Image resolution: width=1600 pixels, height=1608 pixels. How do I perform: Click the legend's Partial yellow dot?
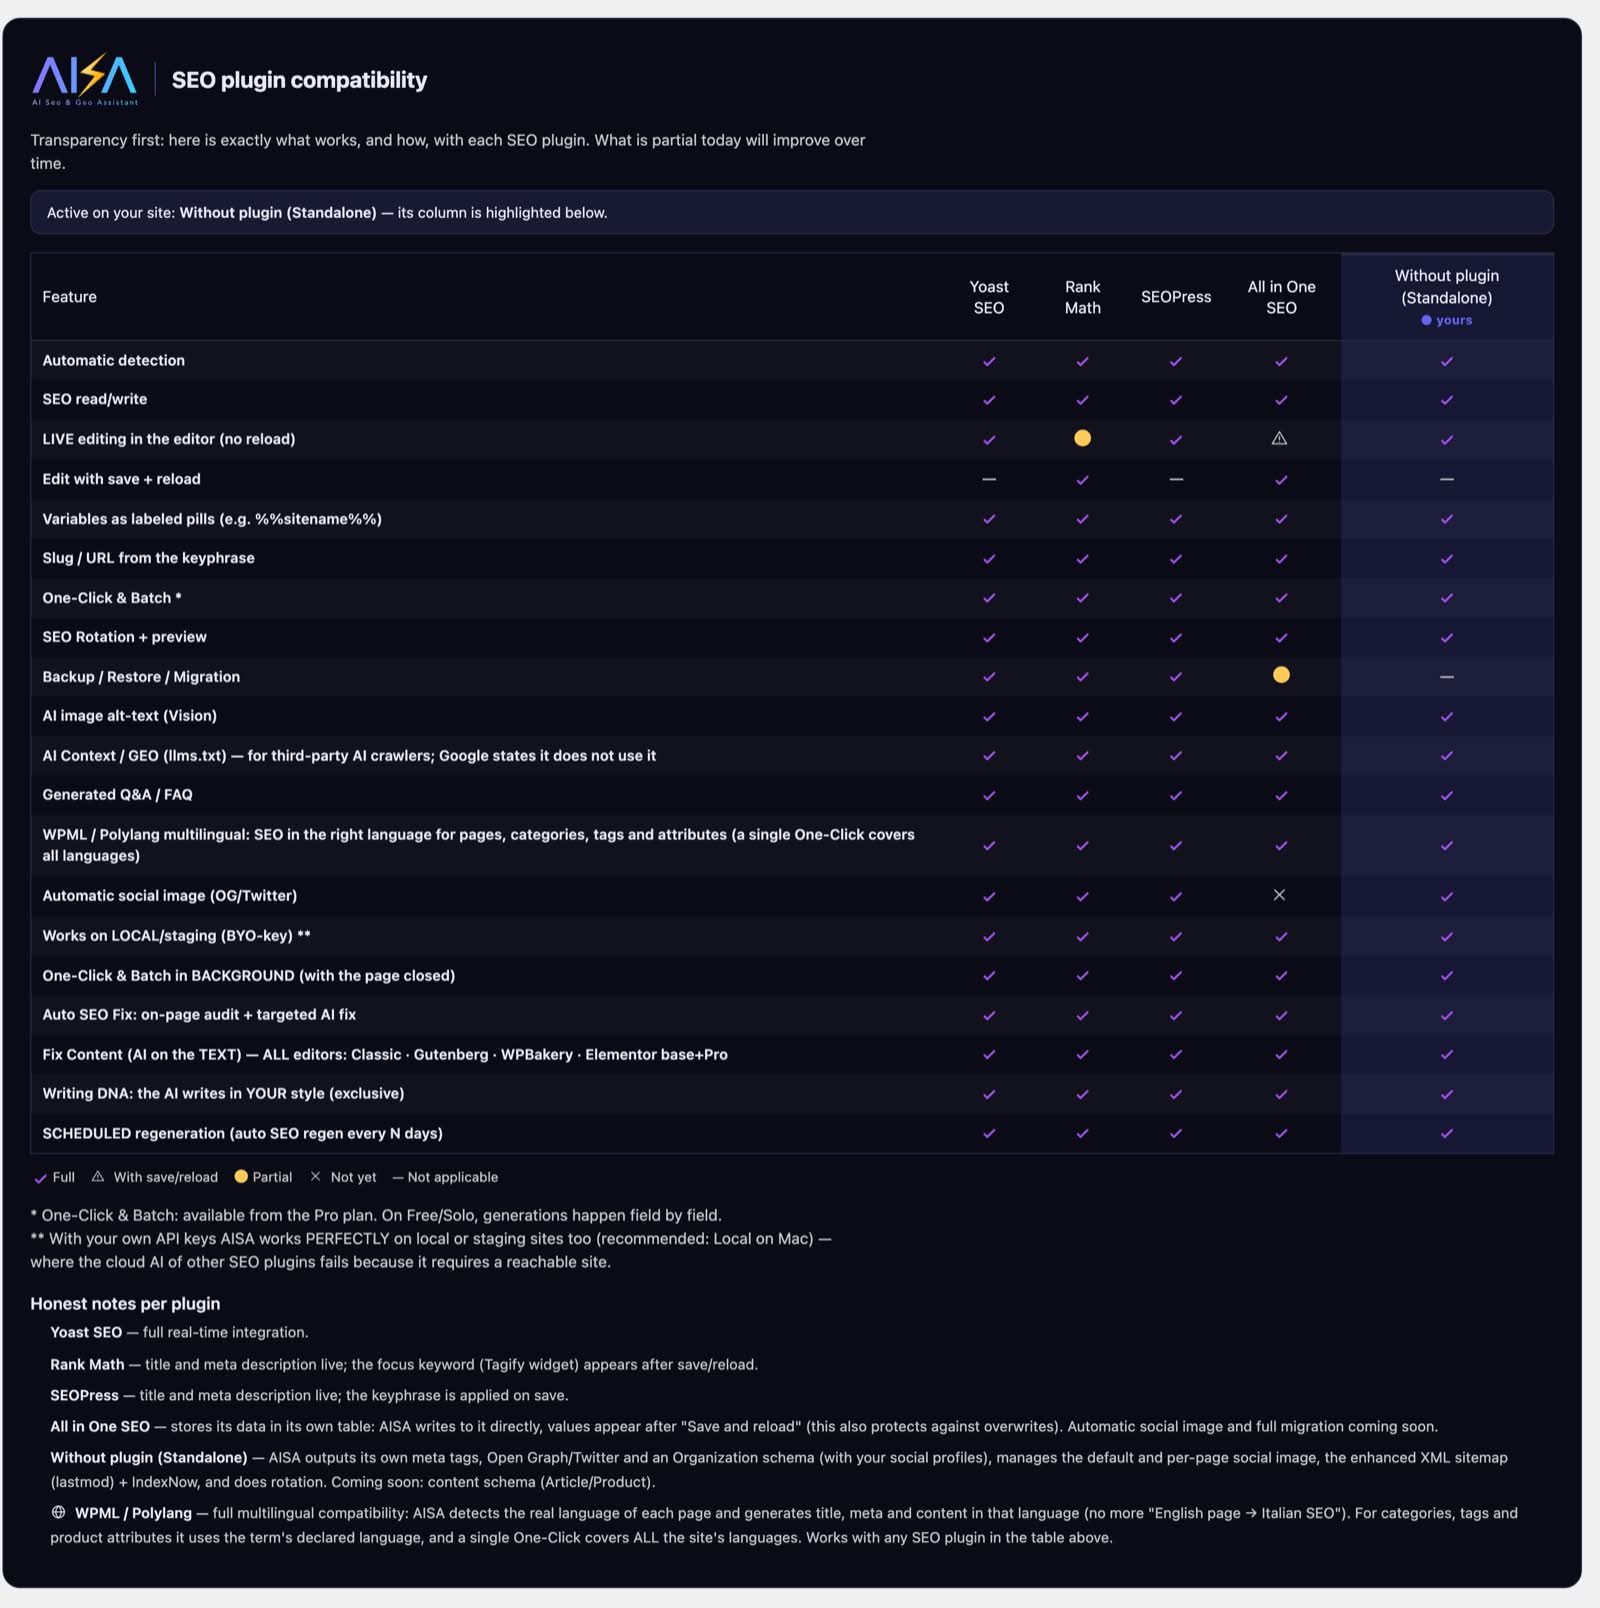[241, 1176]
